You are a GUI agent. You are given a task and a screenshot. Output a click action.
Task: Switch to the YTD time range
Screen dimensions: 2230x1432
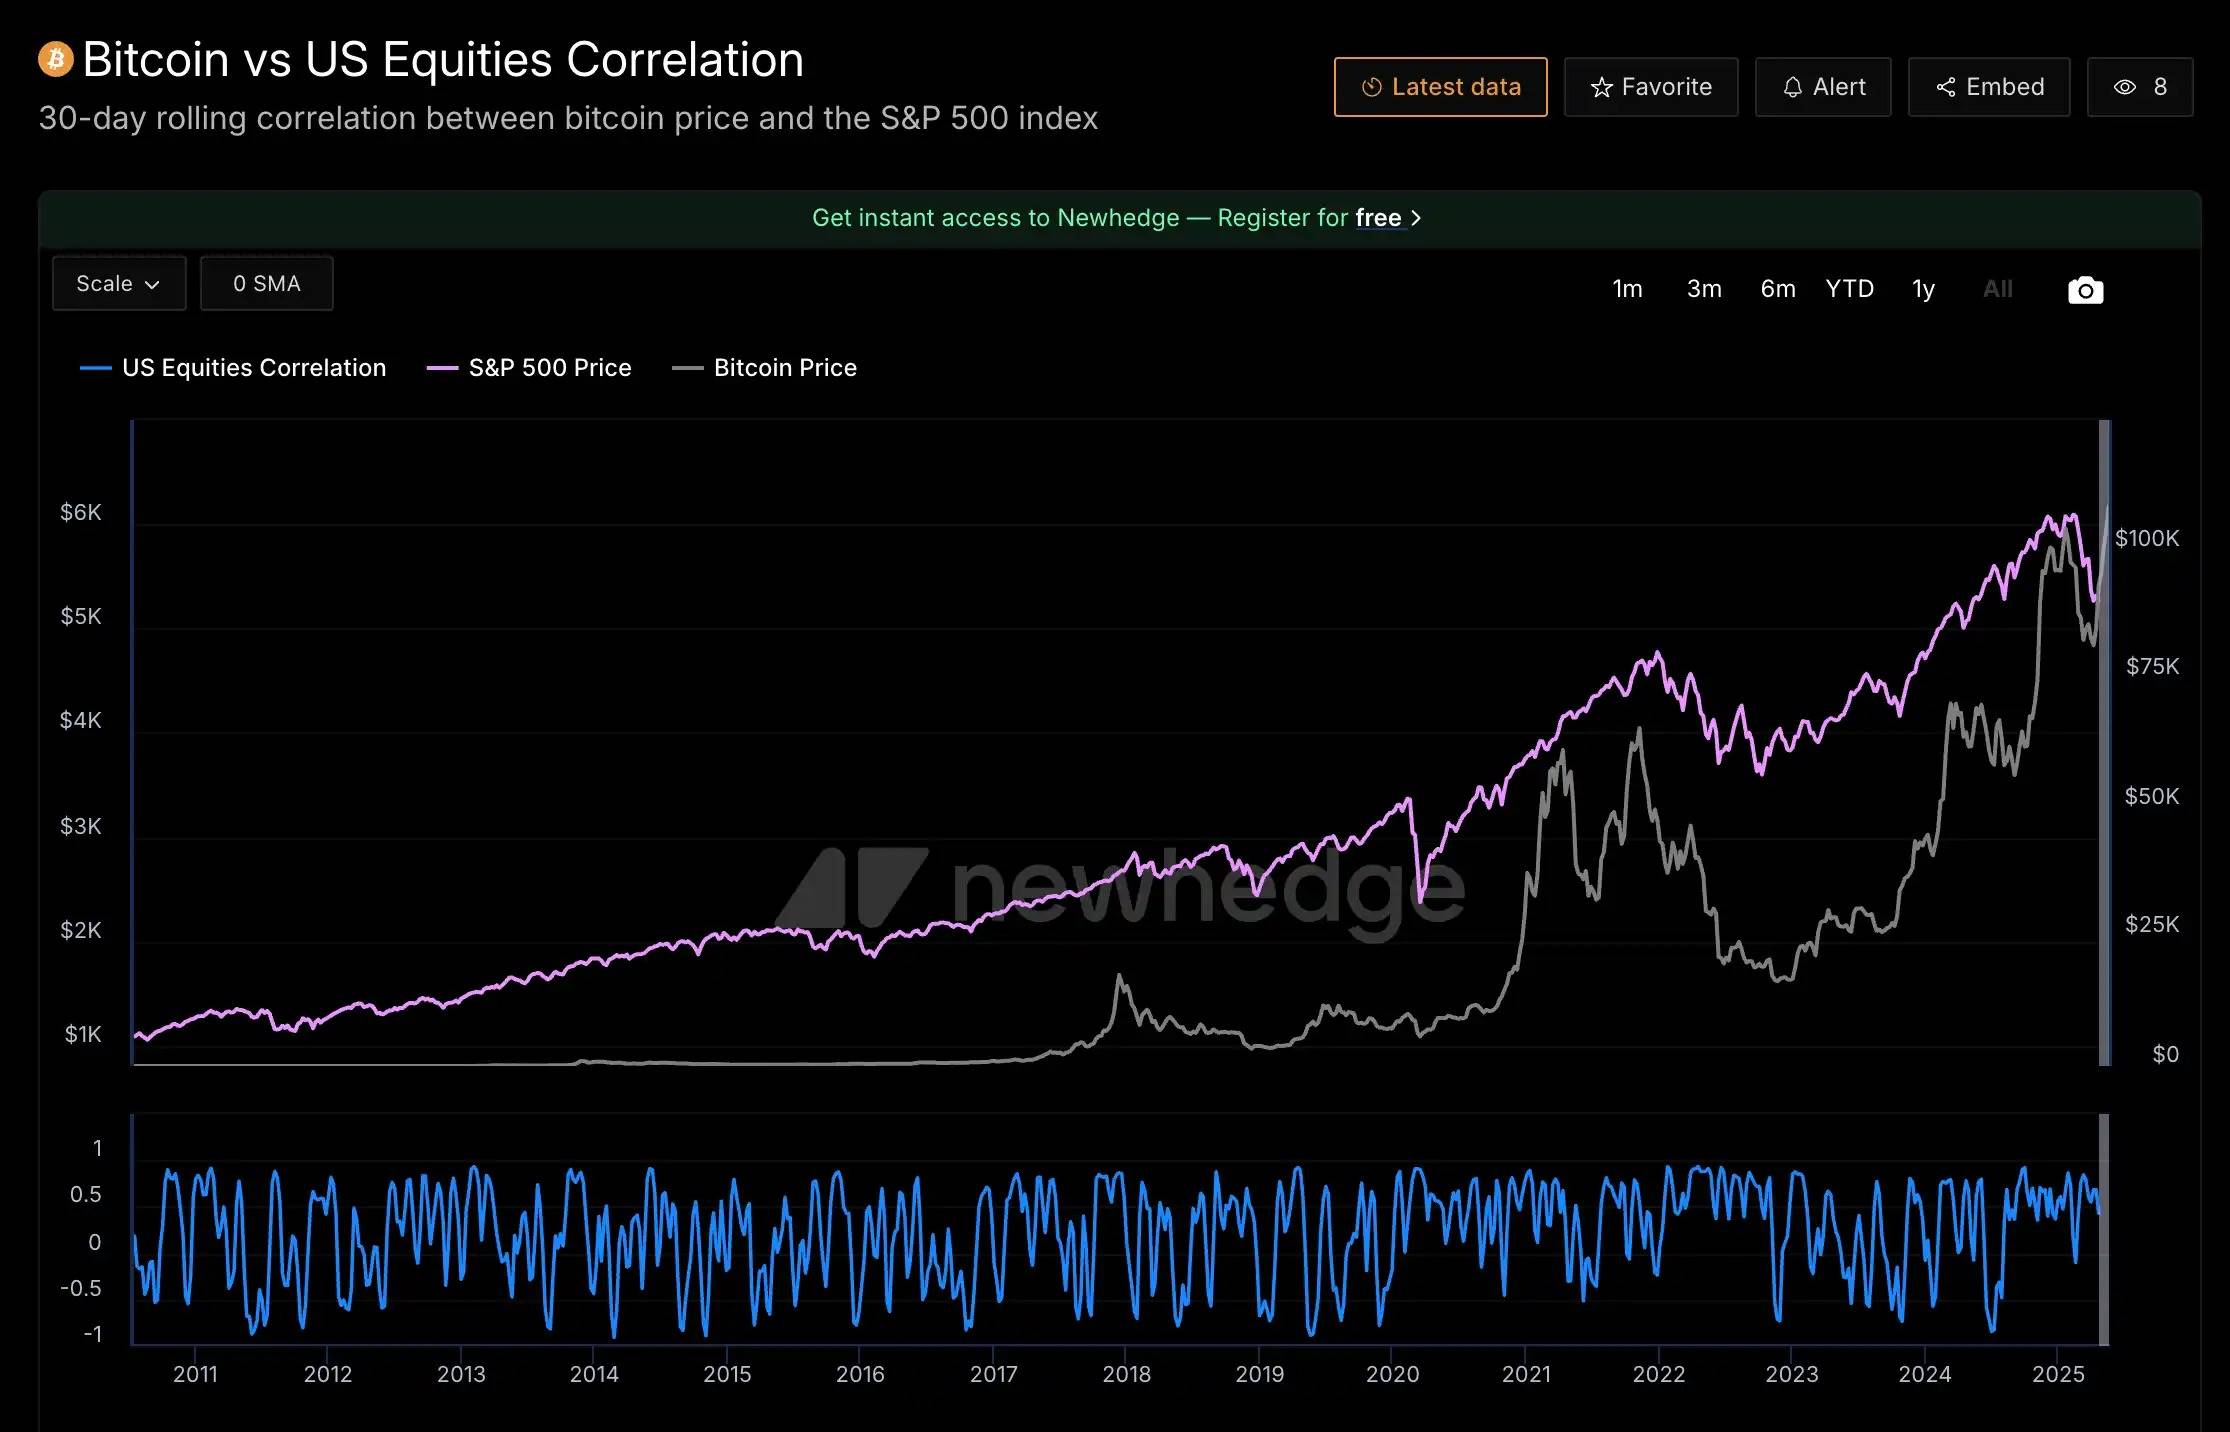(1849, 289)
